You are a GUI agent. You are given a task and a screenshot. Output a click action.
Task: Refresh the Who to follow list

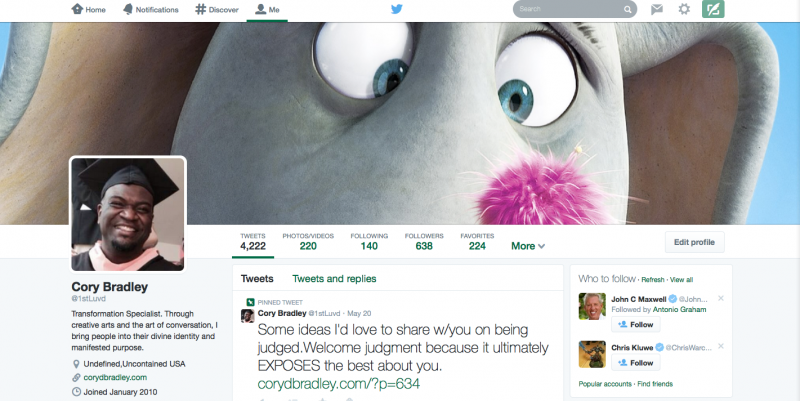pos(652,280)
